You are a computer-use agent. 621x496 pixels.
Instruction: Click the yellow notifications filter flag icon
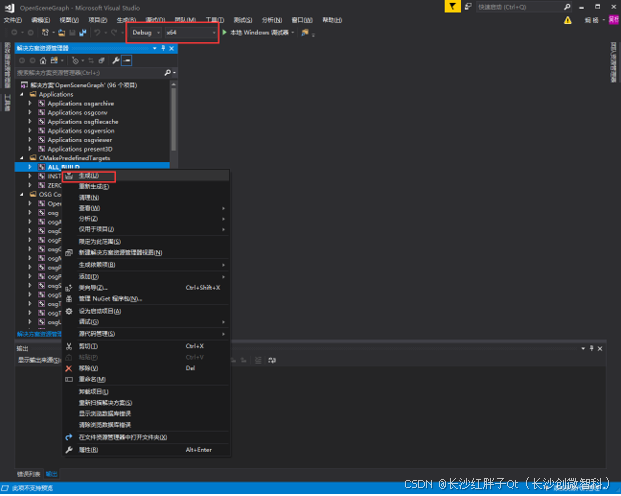(452, 7)
